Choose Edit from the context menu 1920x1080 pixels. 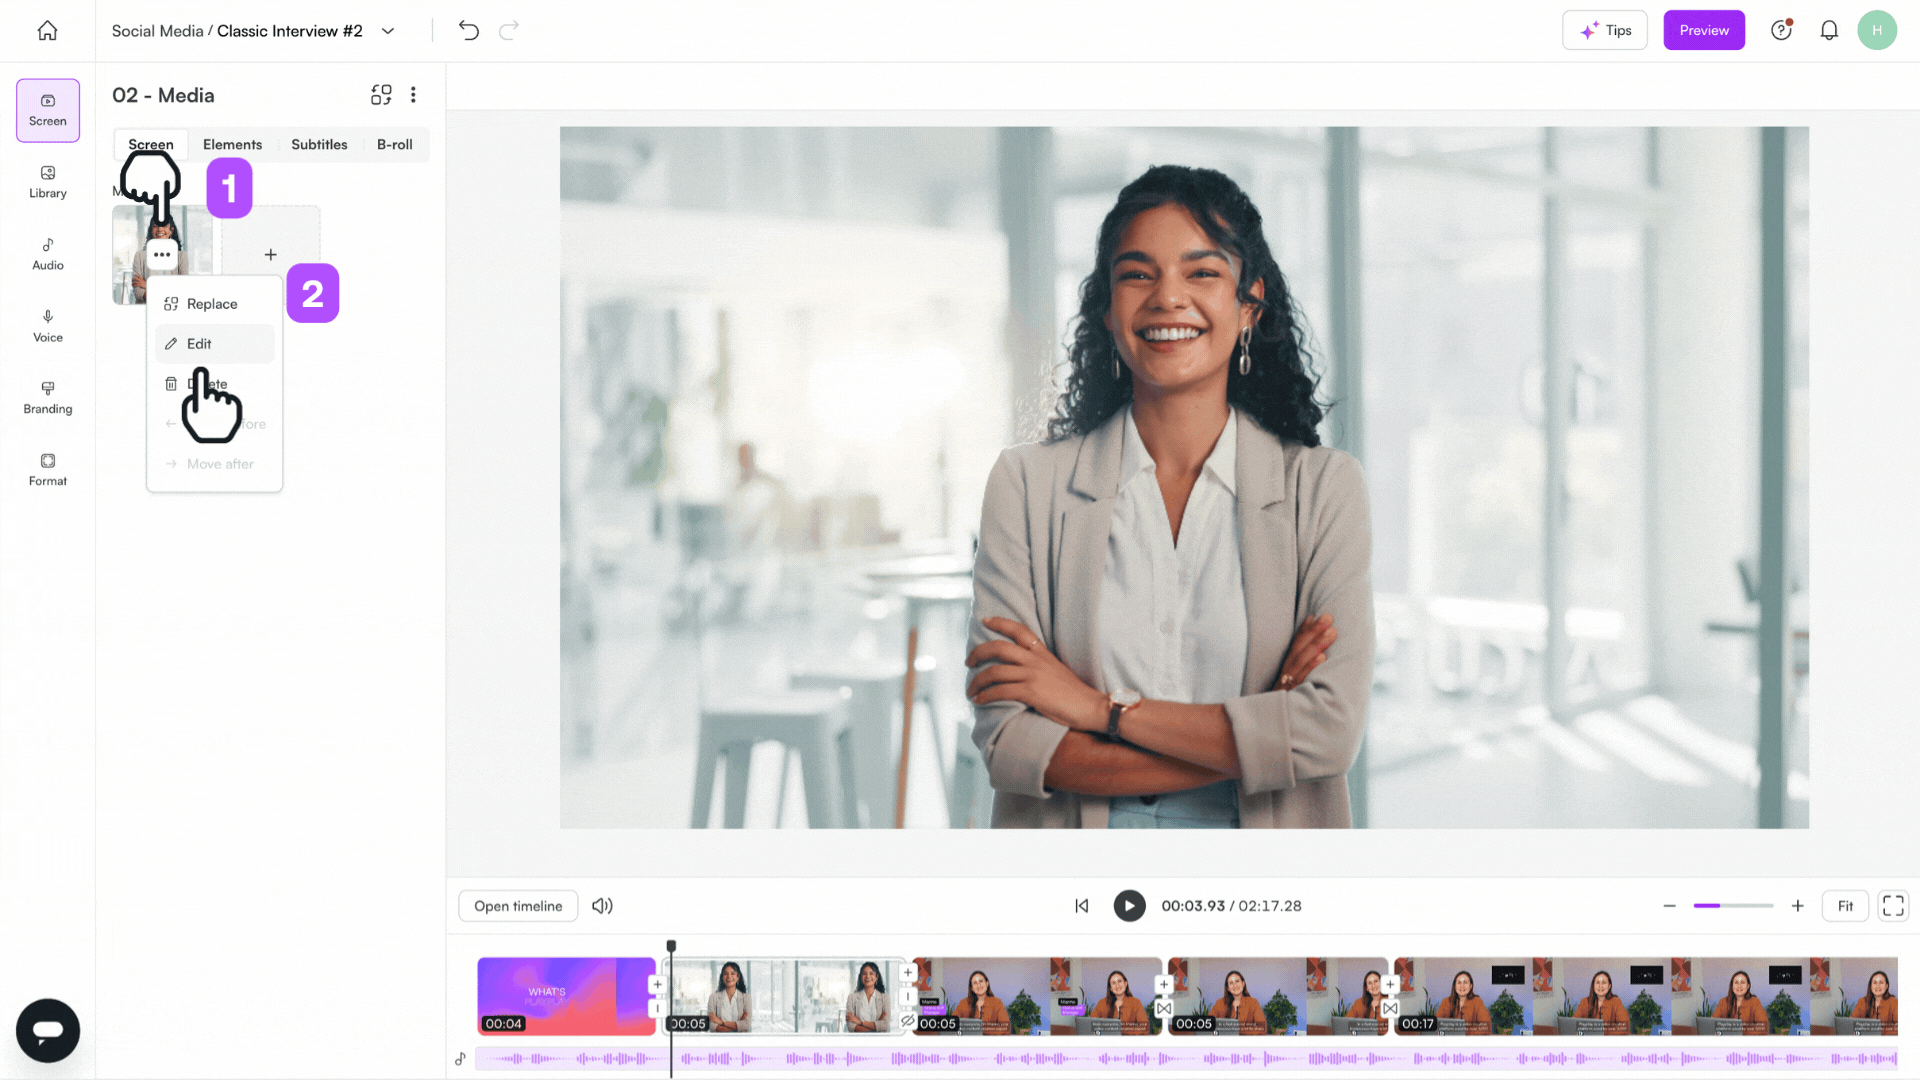tap(214, 344)
